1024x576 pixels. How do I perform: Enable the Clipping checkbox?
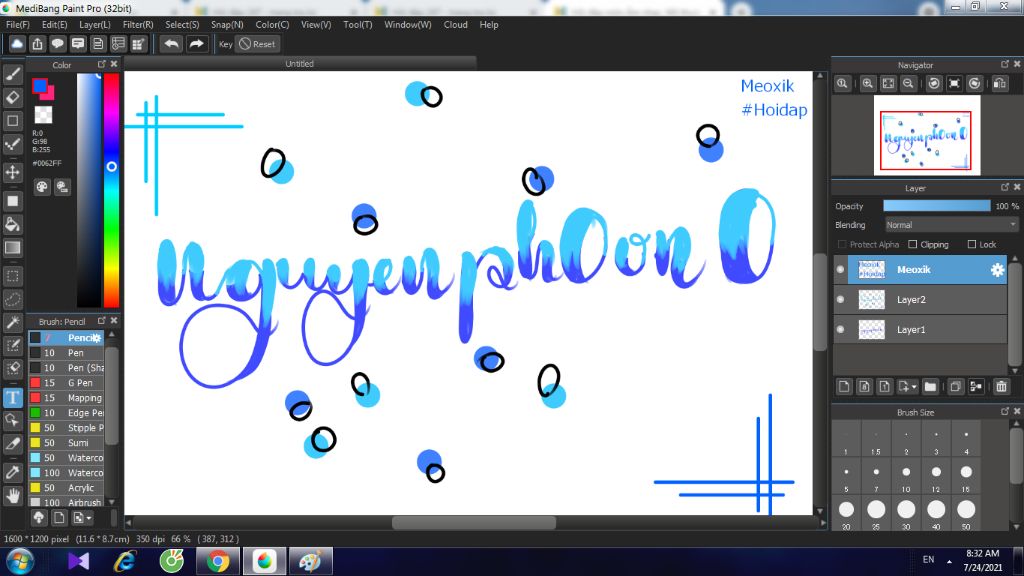[x=913, y=244]
